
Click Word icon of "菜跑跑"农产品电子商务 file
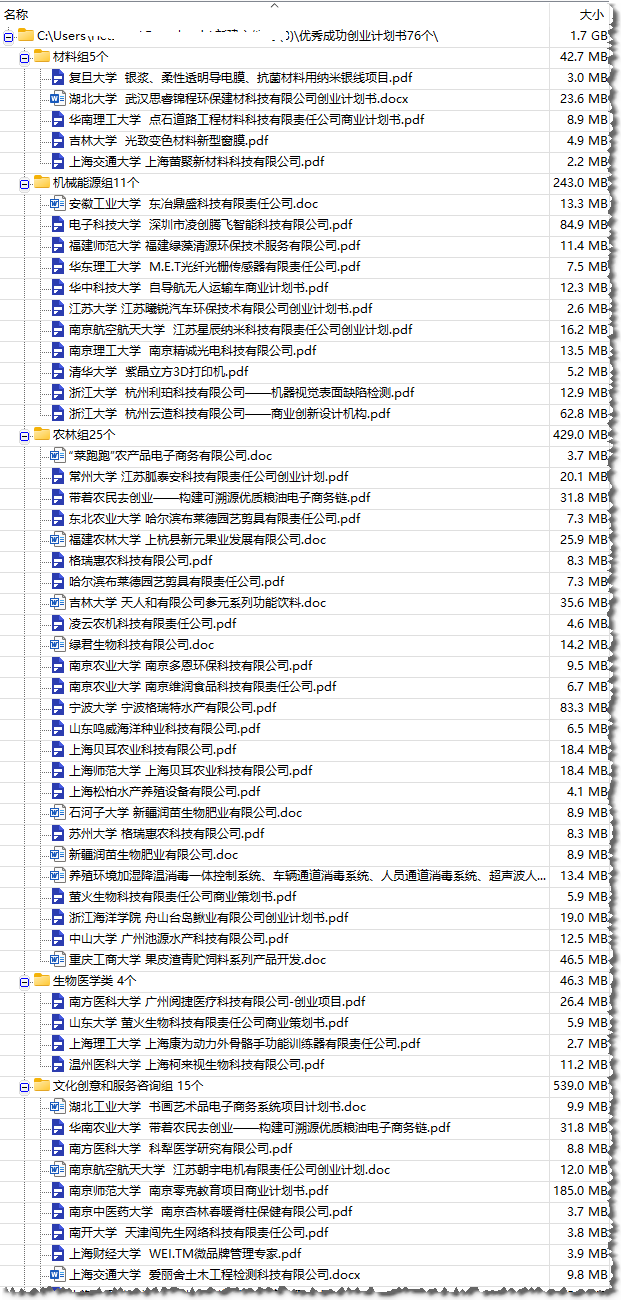pos(57,455)
